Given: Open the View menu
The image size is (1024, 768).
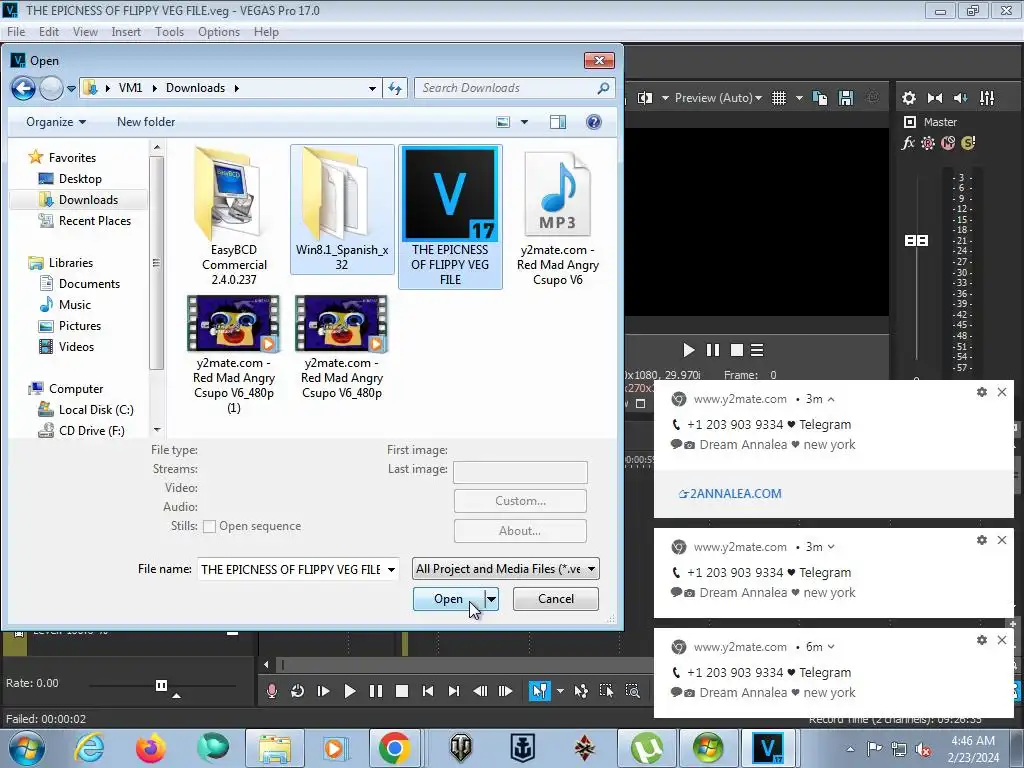Looking at the screenshot, I should pos(85,32).
